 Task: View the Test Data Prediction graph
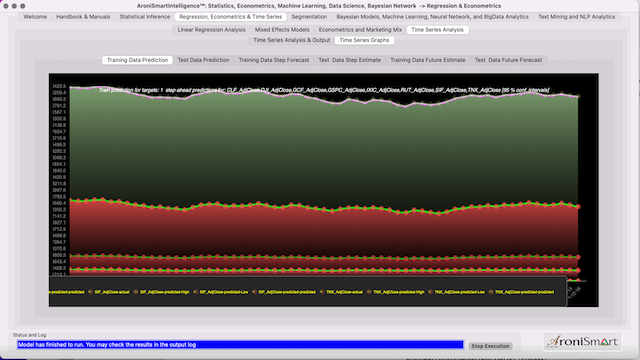point(203,60)
